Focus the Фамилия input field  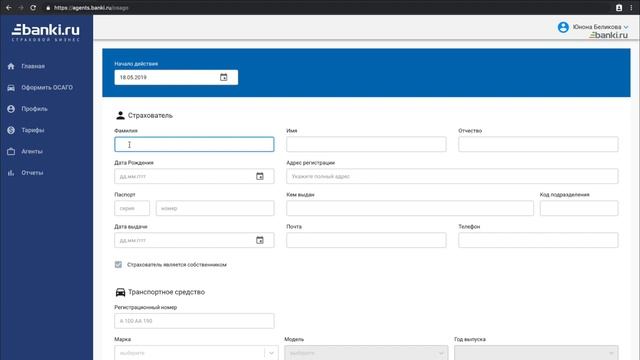194,144
